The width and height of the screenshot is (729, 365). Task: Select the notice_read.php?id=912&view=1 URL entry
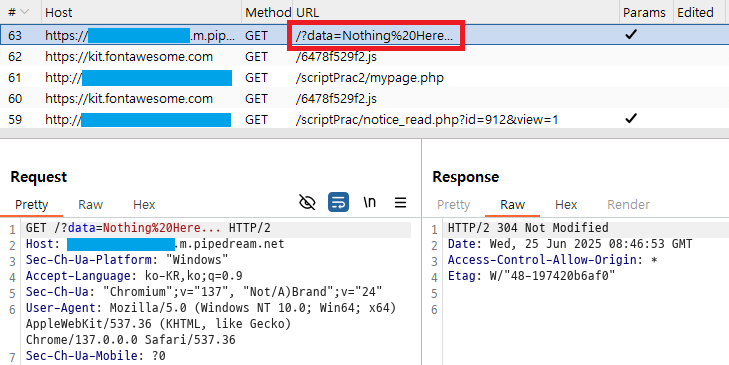pyautogui.click(x=427, y=119)
